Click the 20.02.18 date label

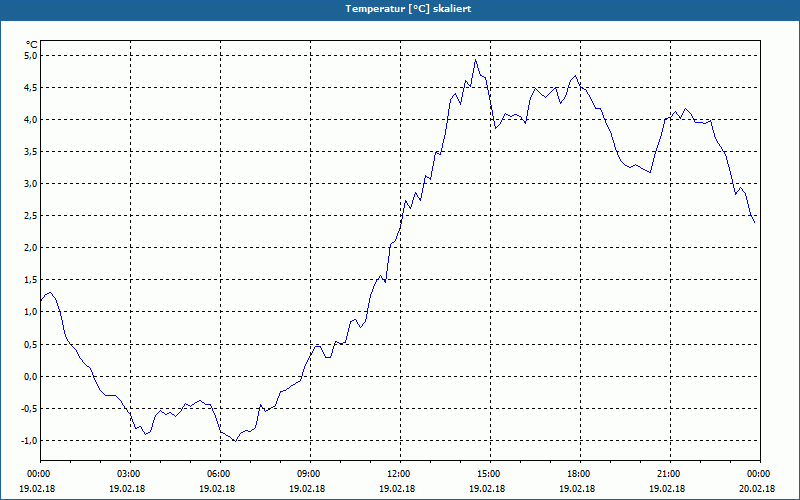pyautogui.click(x=757, y=489)
